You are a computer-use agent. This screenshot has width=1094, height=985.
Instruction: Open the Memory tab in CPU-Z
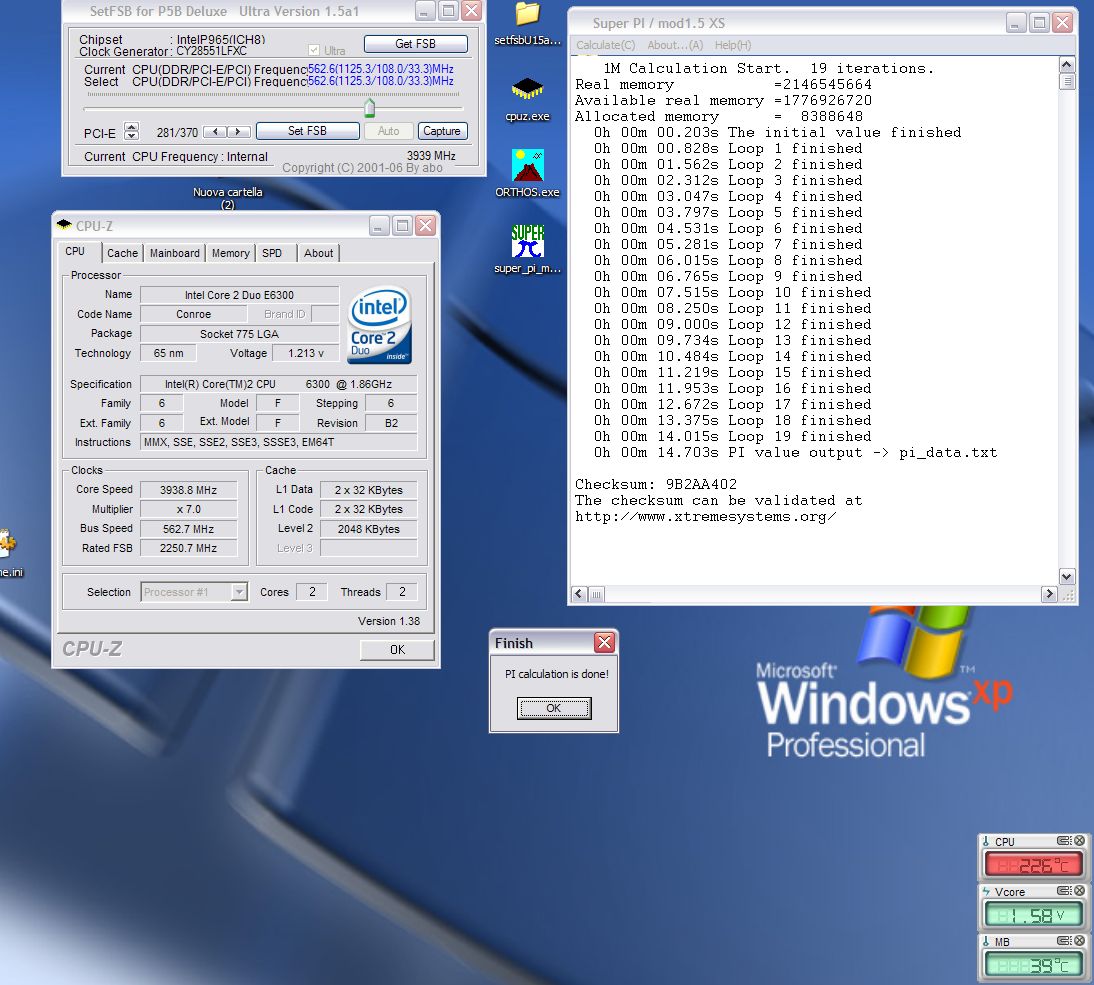click(x=230, y=253)
